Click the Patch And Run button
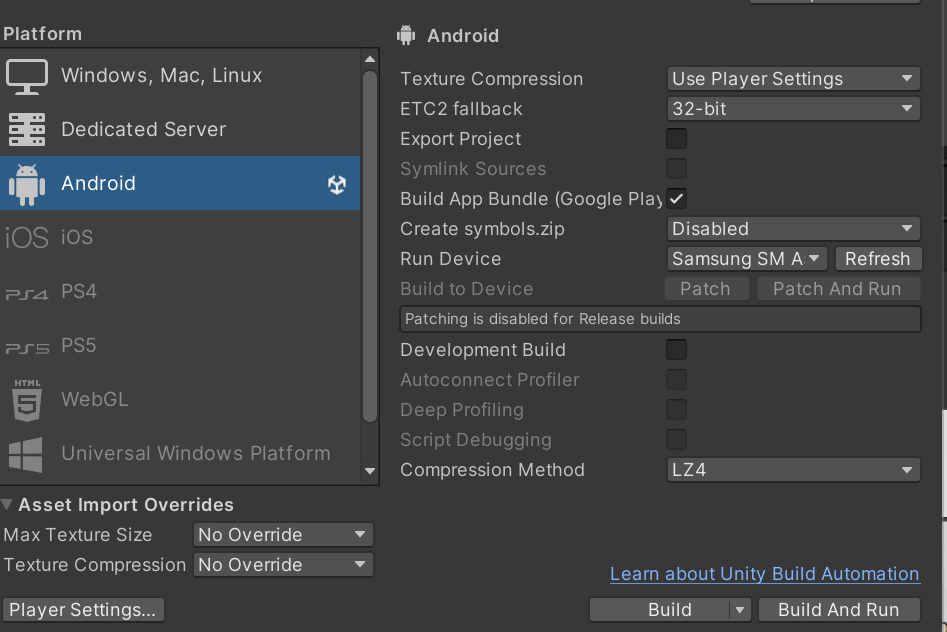947x632 pixels. (x=838, y=289)
